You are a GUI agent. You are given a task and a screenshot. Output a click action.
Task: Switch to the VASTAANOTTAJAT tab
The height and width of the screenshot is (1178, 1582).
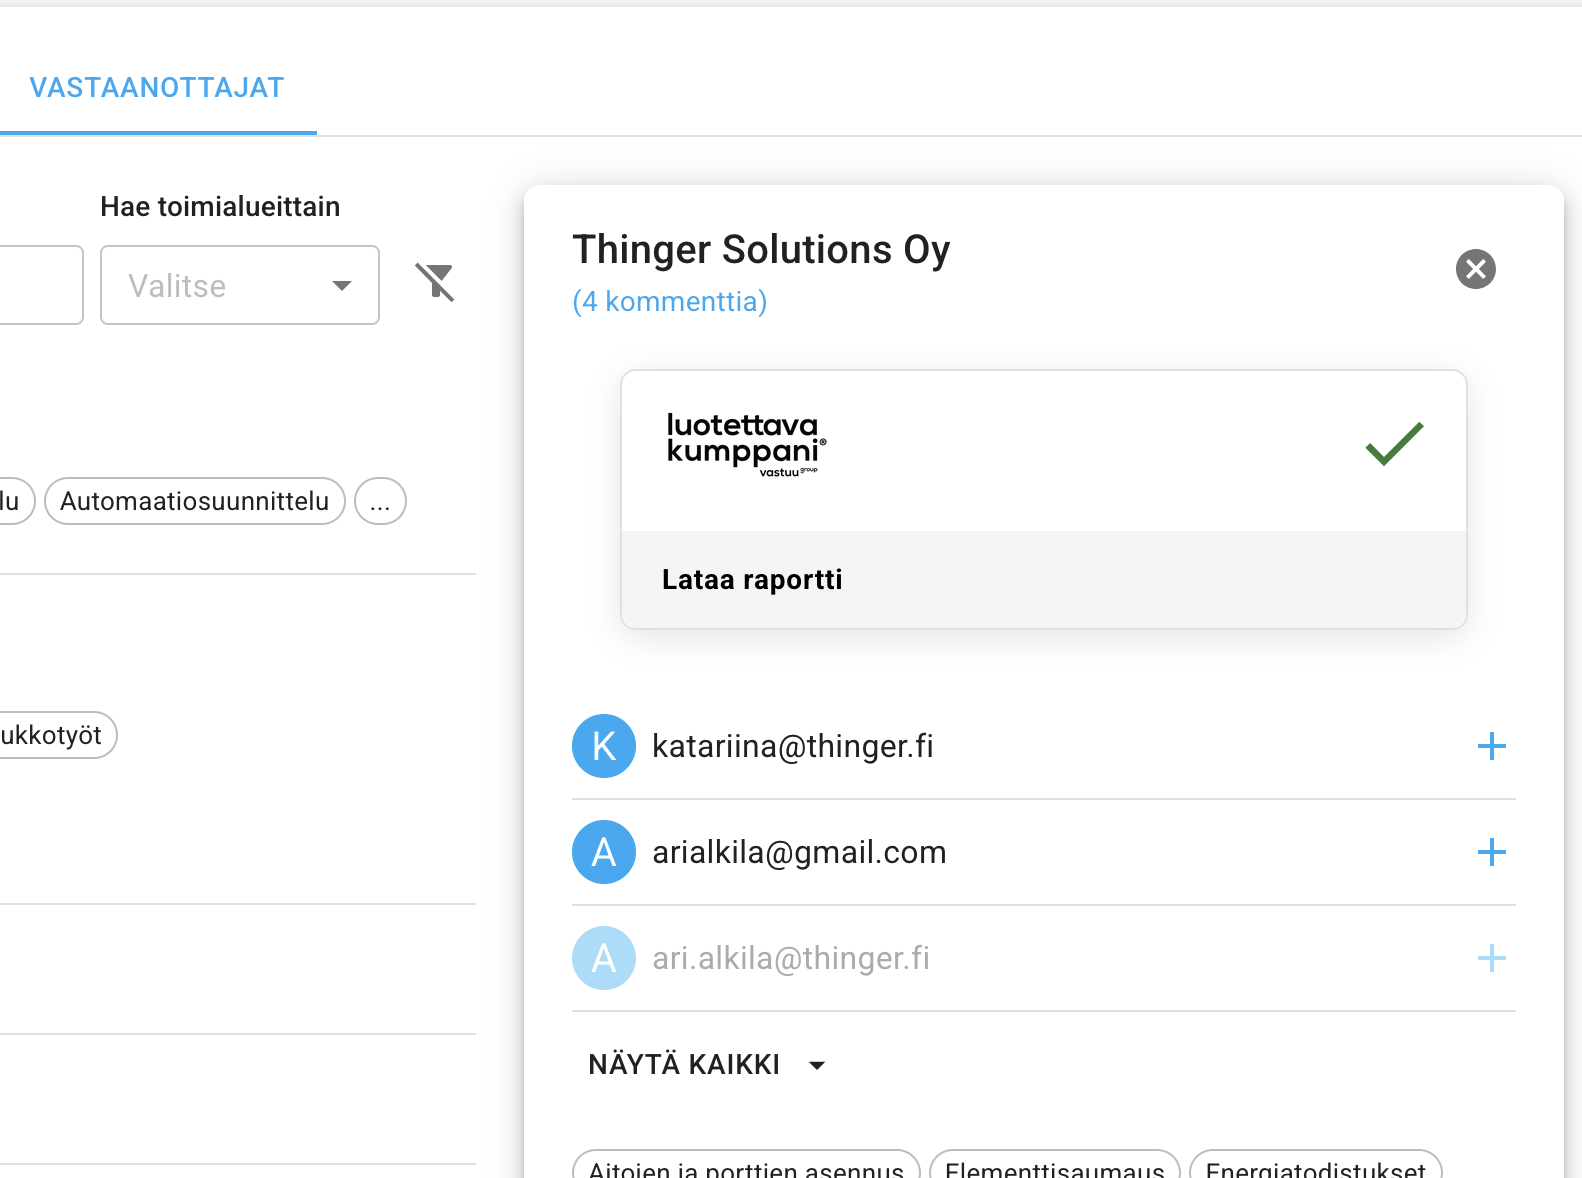[157, 88]
